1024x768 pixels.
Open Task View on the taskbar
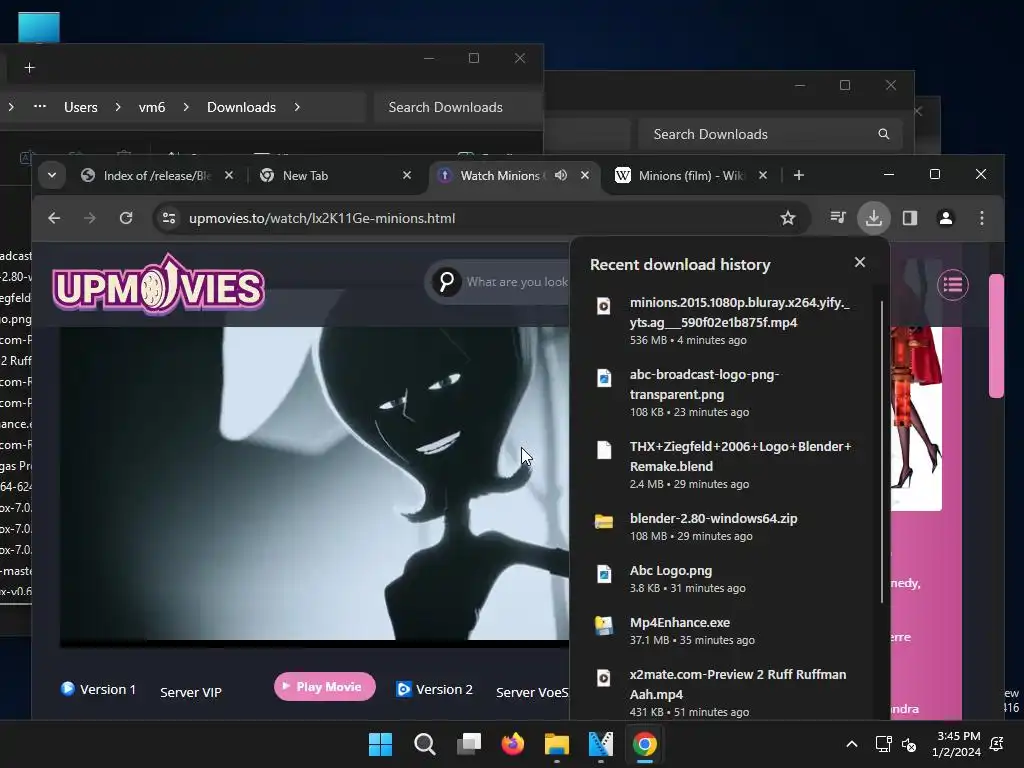pos(469,744)
